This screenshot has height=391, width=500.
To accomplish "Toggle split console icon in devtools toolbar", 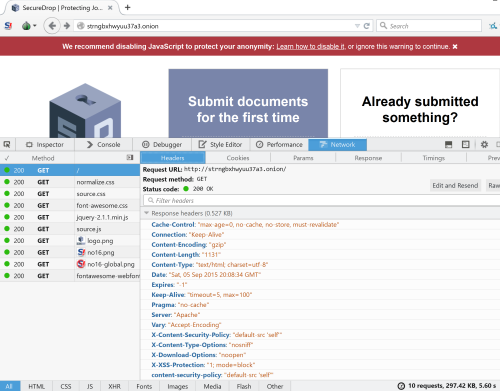I will tap(449, 144).
